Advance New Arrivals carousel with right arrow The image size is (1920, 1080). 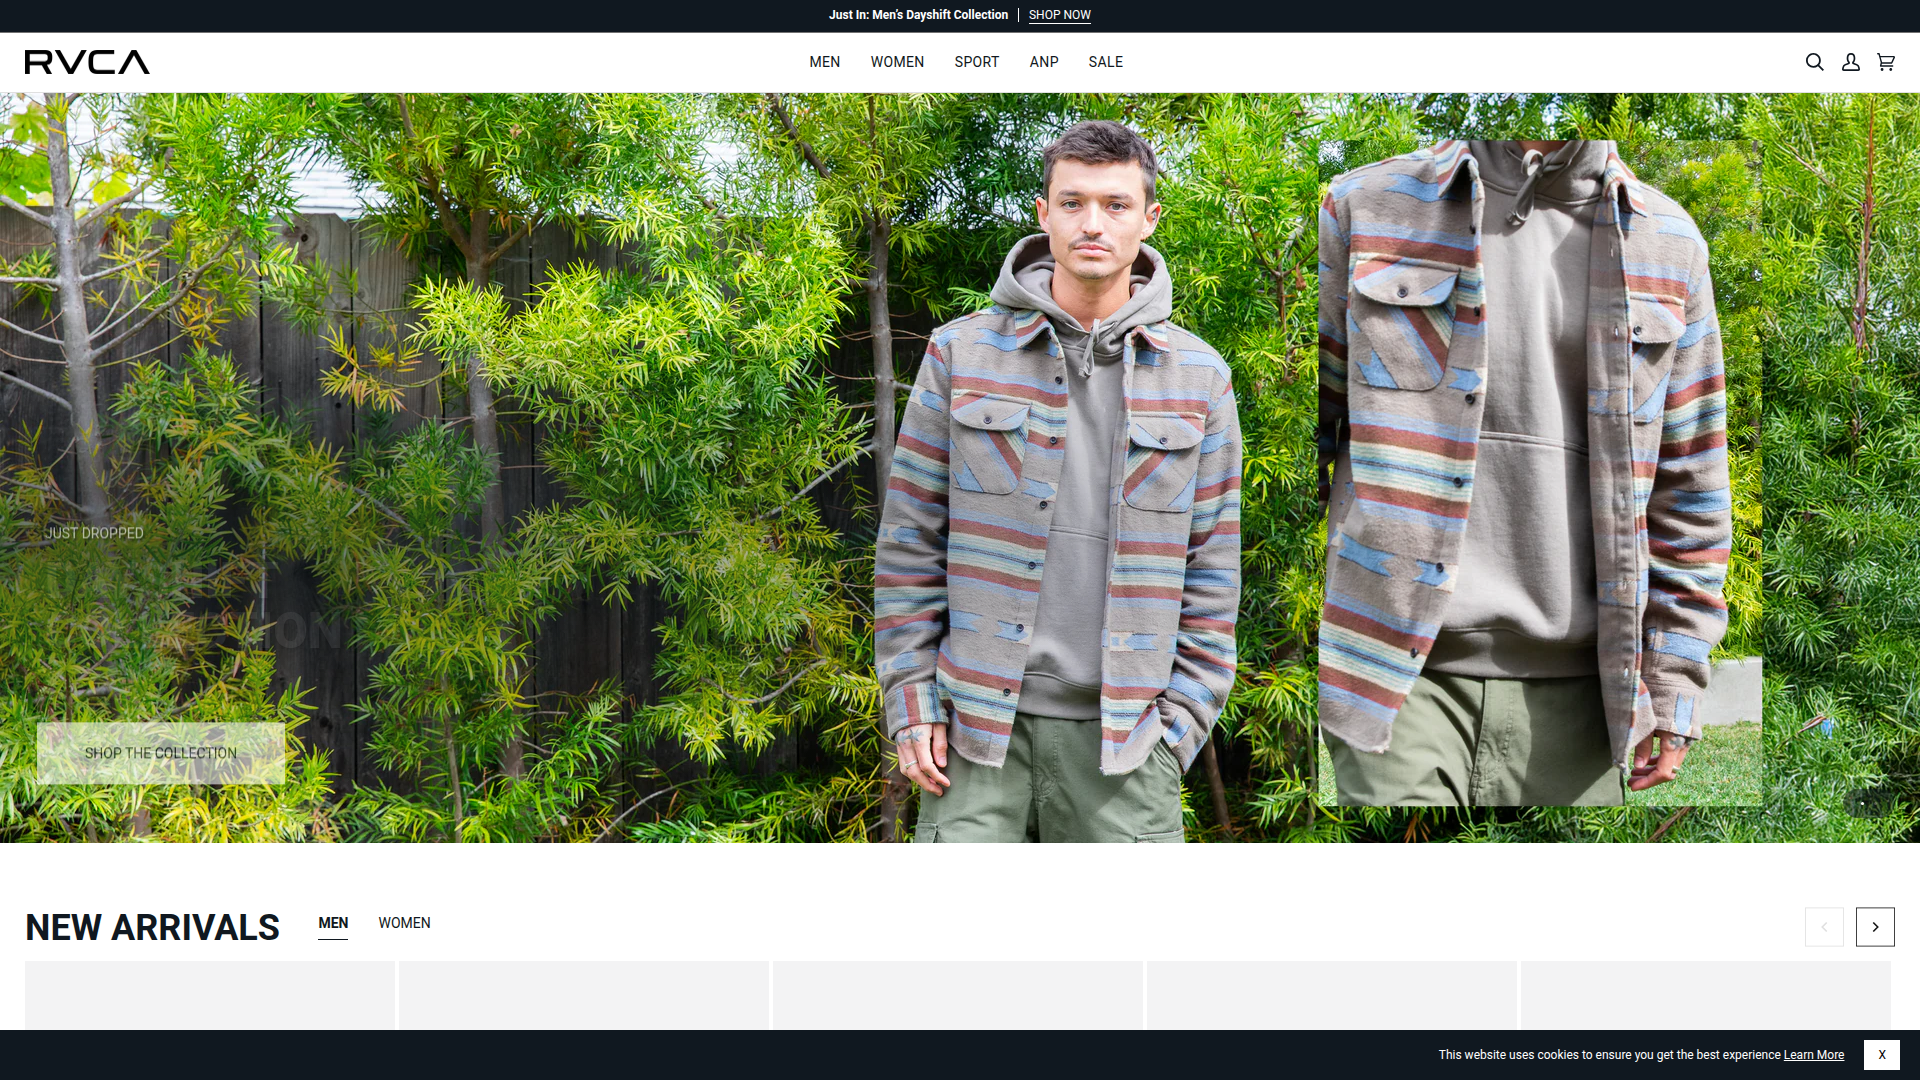[1875, 927]
